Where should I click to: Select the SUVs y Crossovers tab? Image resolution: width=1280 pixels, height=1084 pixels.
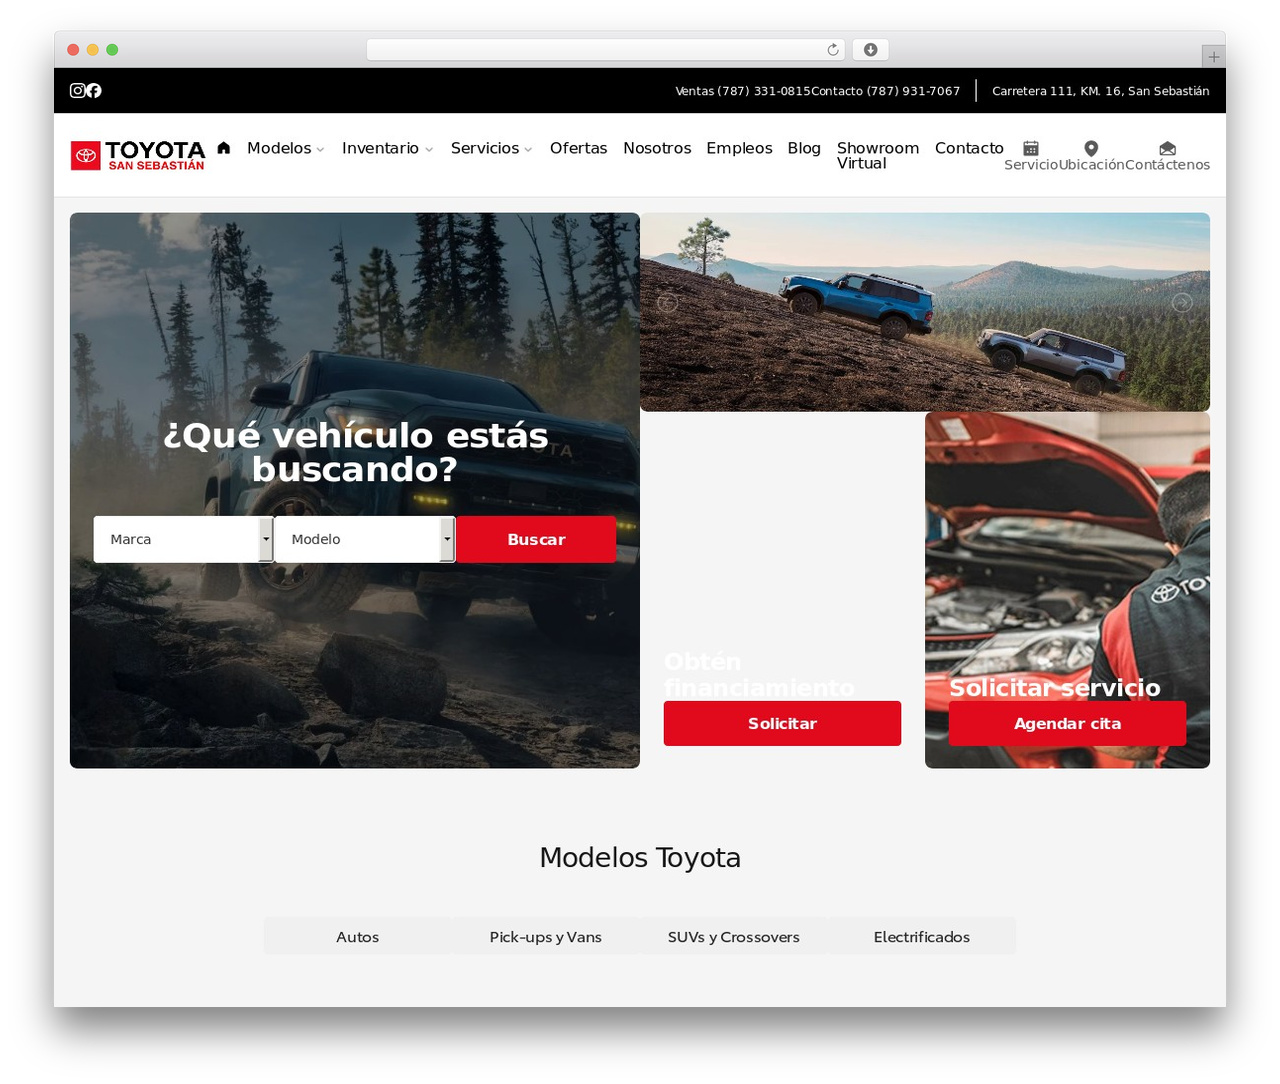point(734,937)
